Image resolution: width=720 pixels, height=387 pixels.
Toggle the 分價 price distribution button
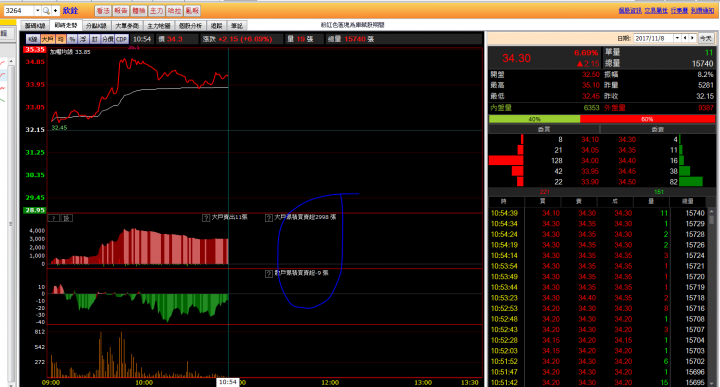tap(107, 39)
